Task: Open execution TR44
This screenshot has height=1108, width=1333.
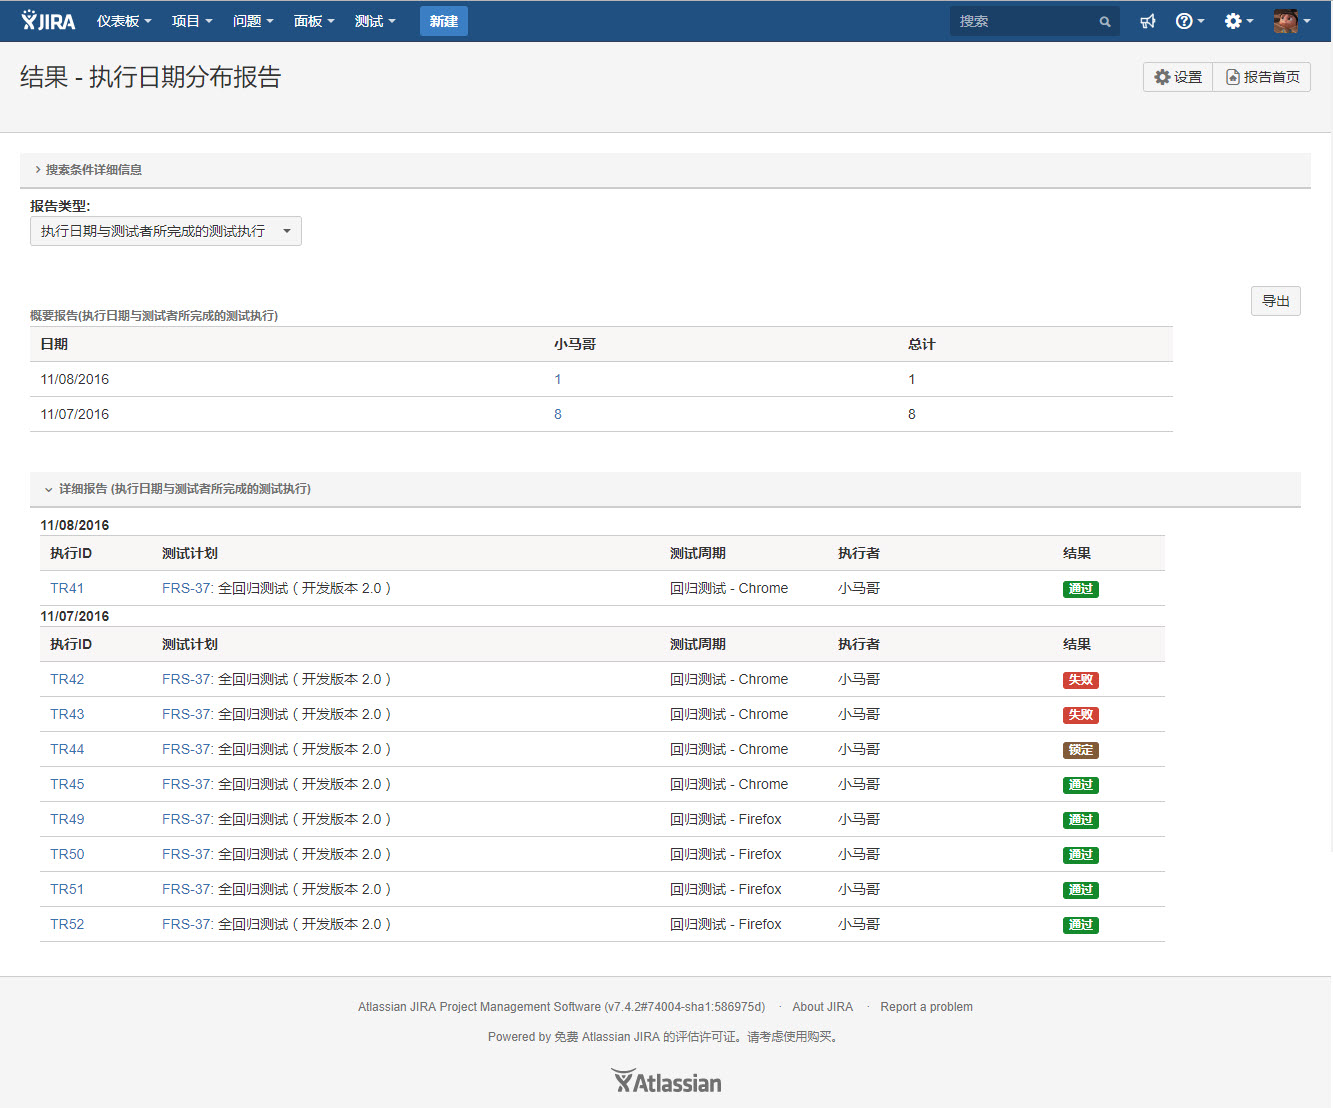Action: click(x=67, y=749)
